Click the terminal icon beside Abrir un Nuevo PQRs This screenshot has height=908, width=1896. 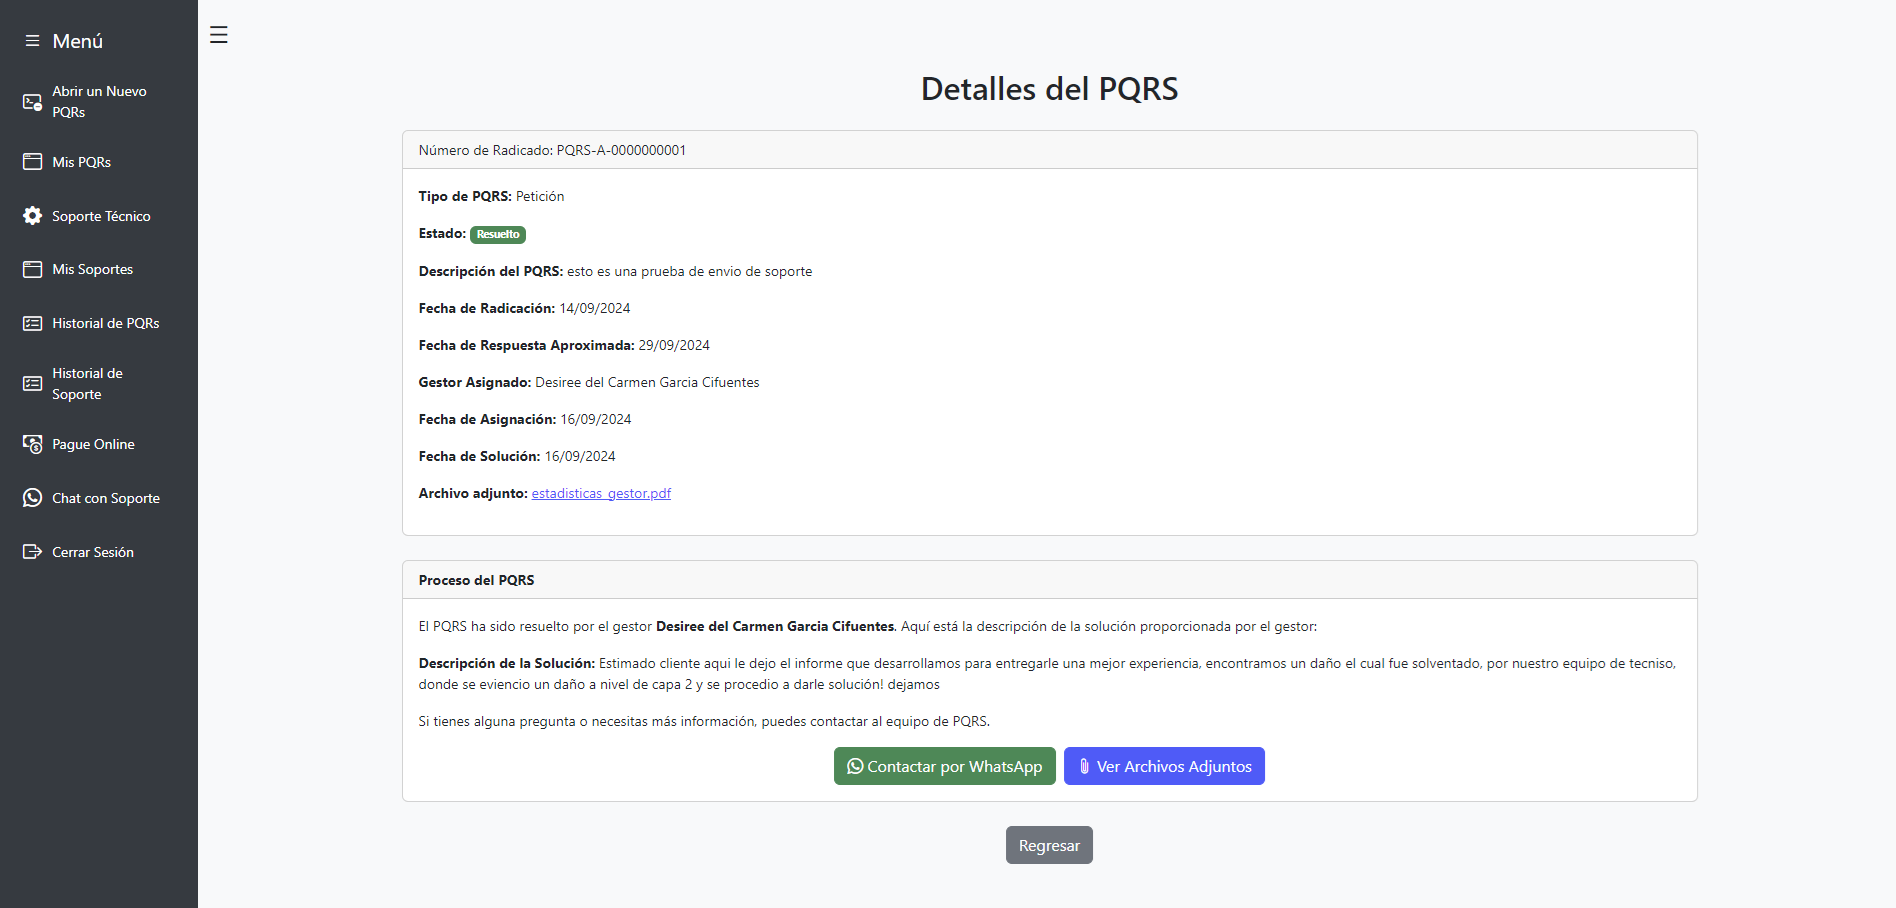(32, 102)
